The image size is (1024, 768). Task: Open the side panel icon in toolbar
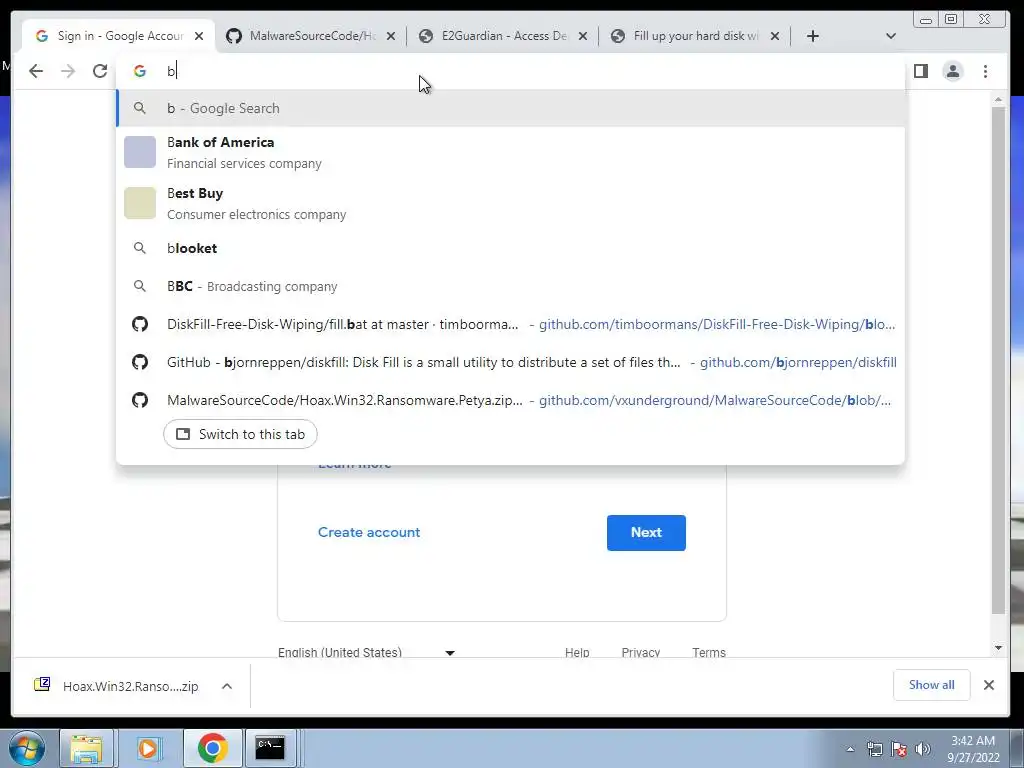[x=921, y=71]
